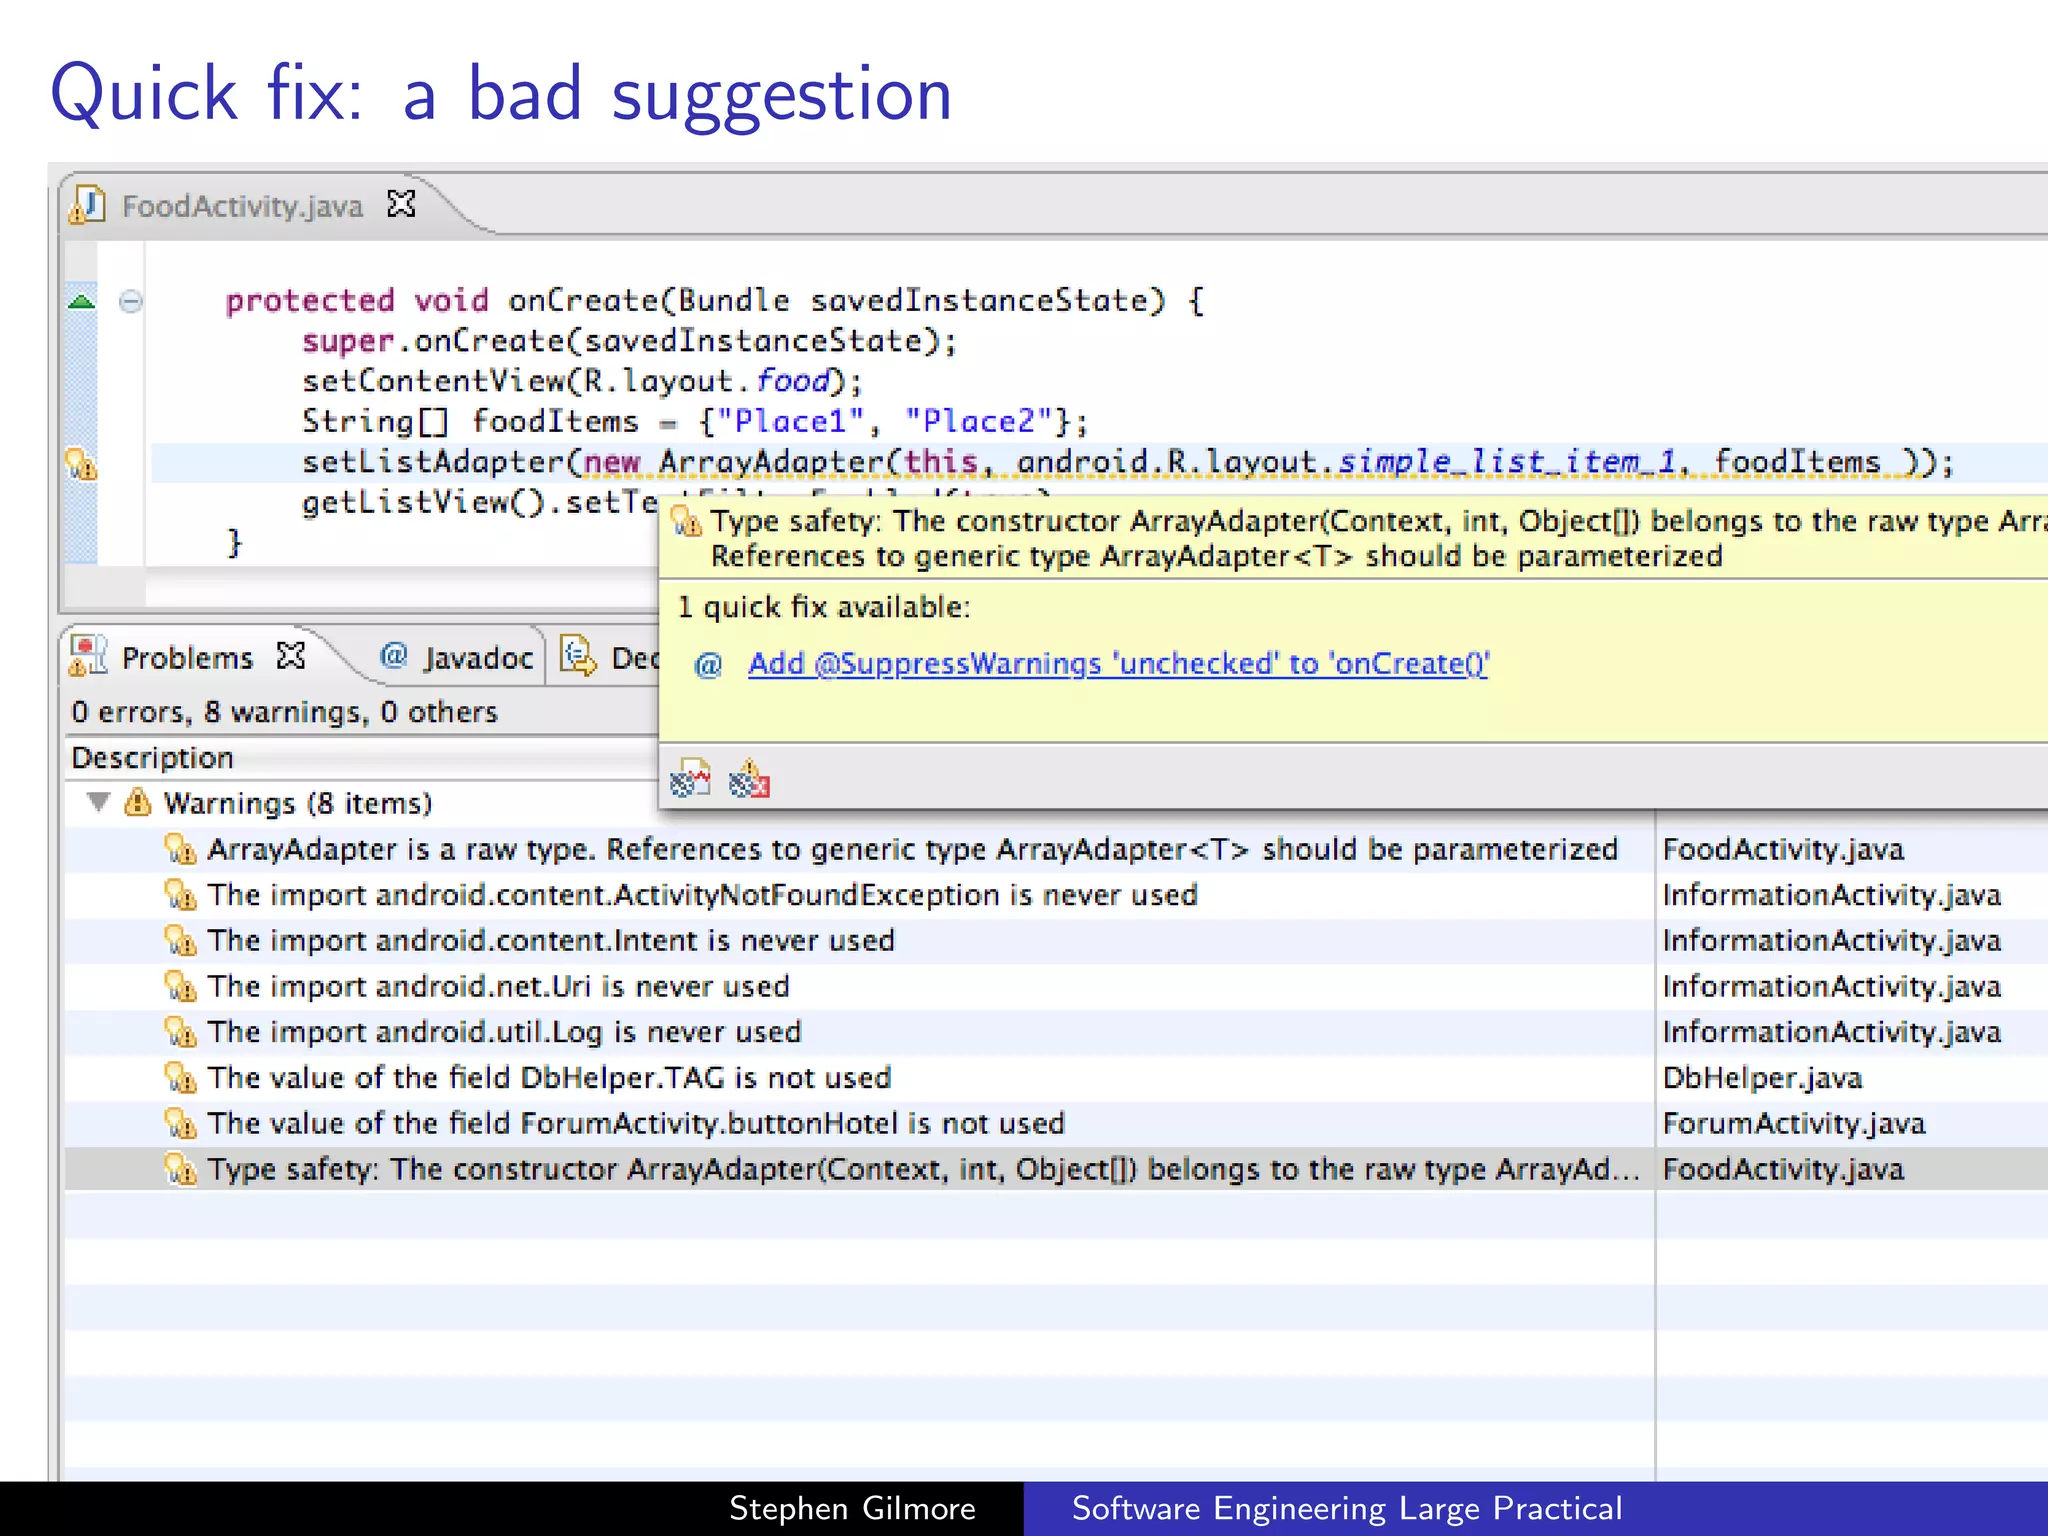This screenshot has width=2048, height=1536.
Task: Click the Problems view icon
Action: click(x=88, y=656)
